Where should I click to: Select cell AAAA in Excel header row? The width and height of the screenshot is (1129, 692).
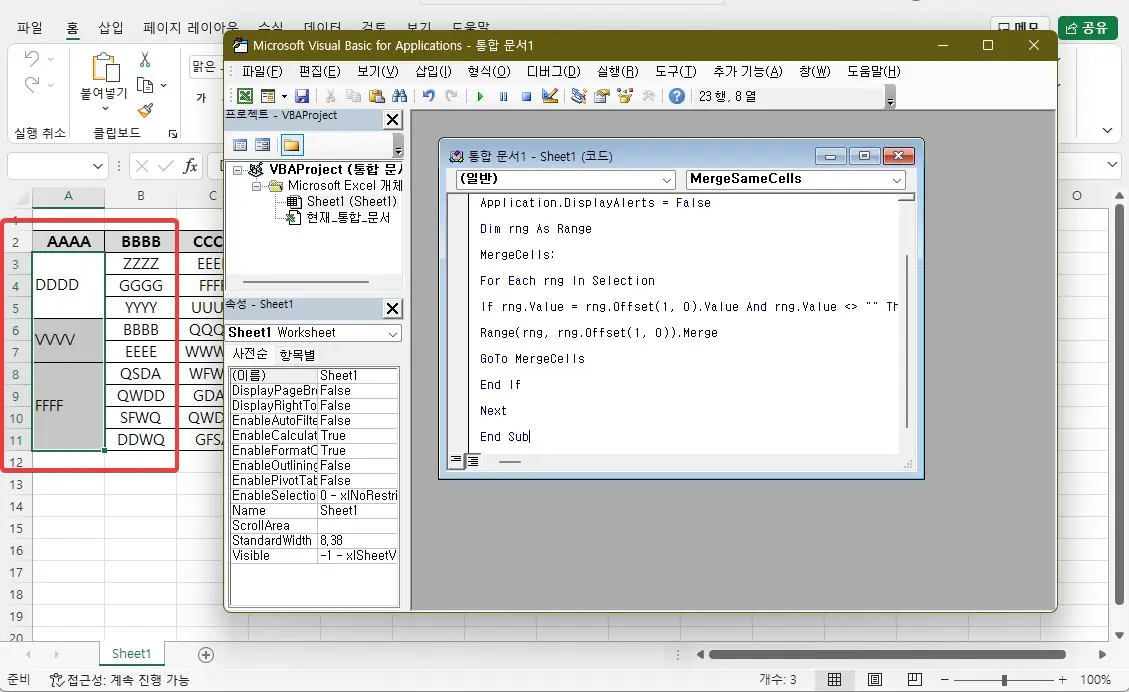(68, 242)
